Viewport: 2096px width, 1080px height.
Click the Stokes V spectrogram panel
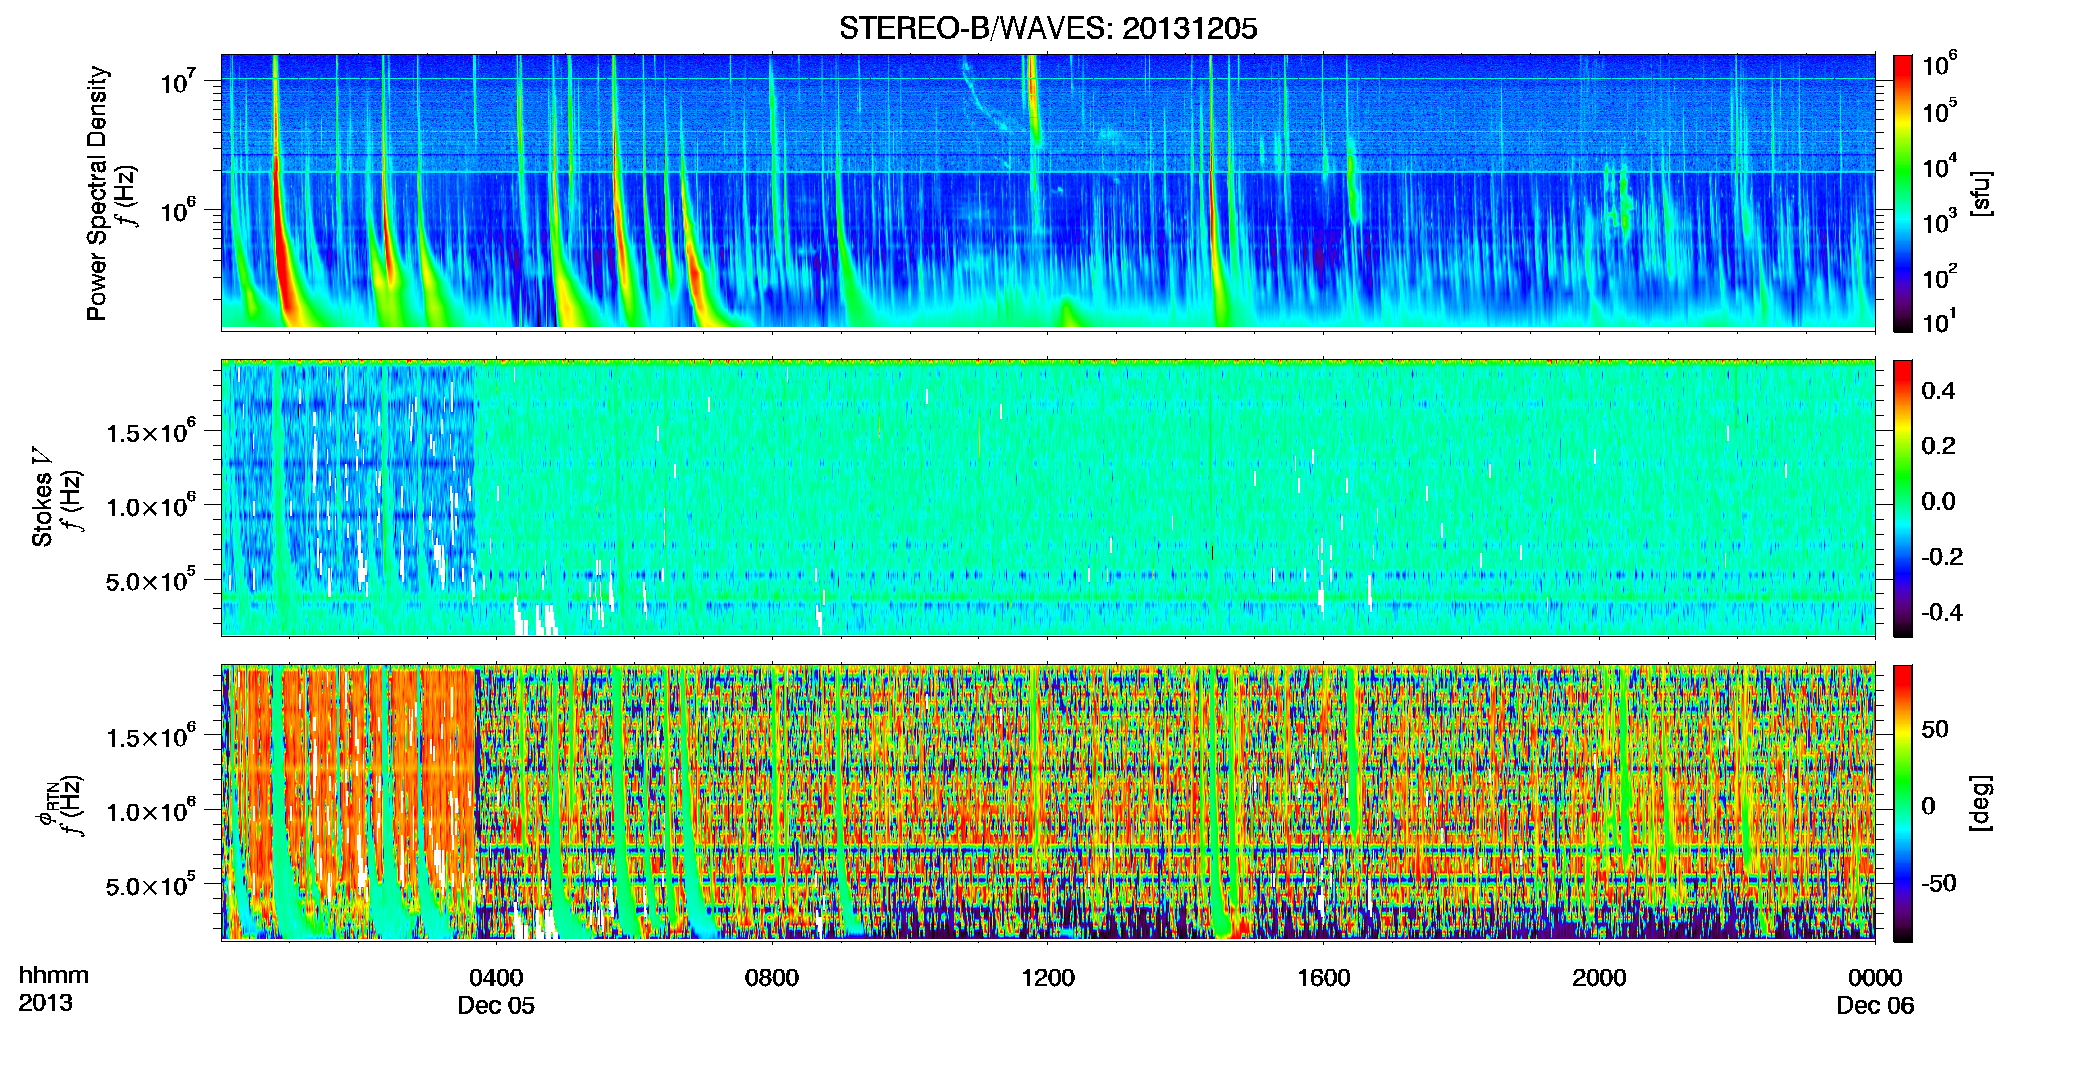1048,497
